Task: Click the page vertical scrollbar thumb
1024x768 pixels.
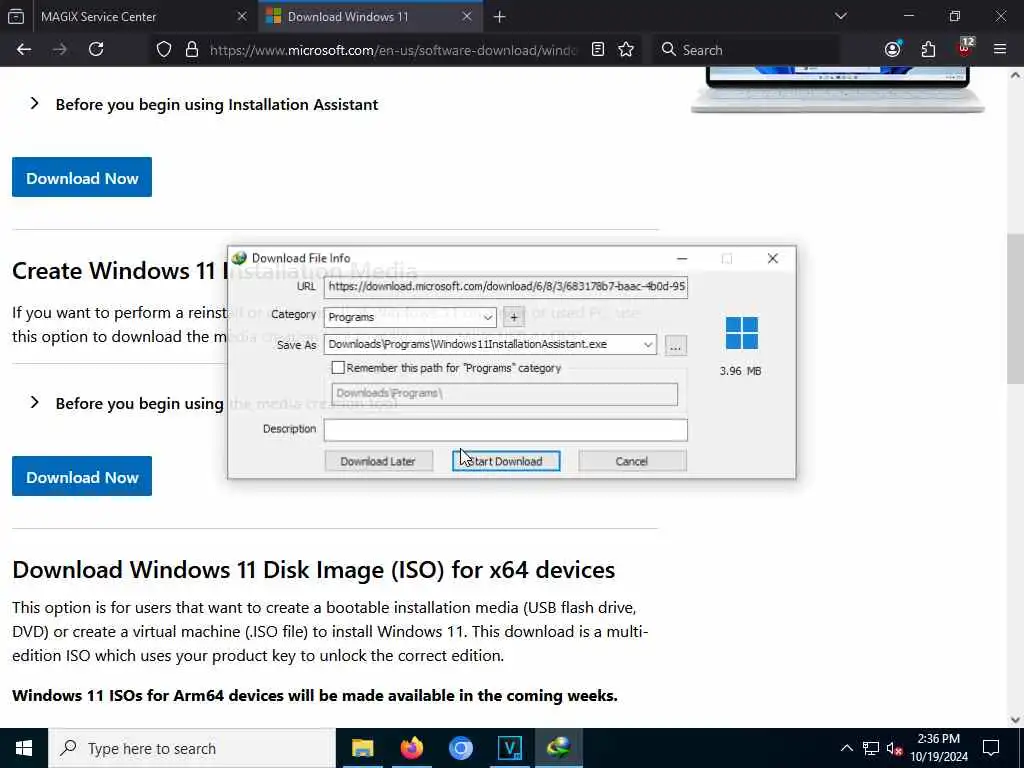Action: point(1015,308)
